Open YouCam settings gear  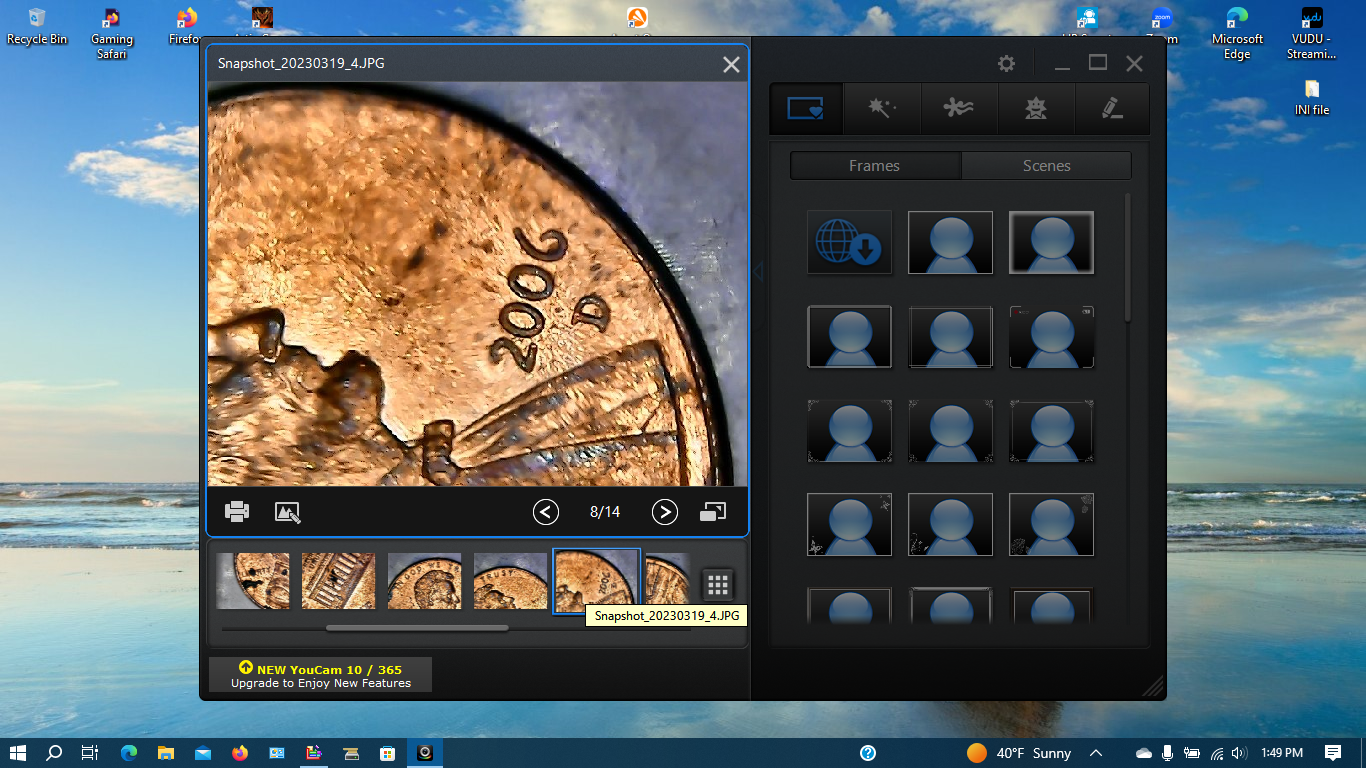pos(1006,63)
